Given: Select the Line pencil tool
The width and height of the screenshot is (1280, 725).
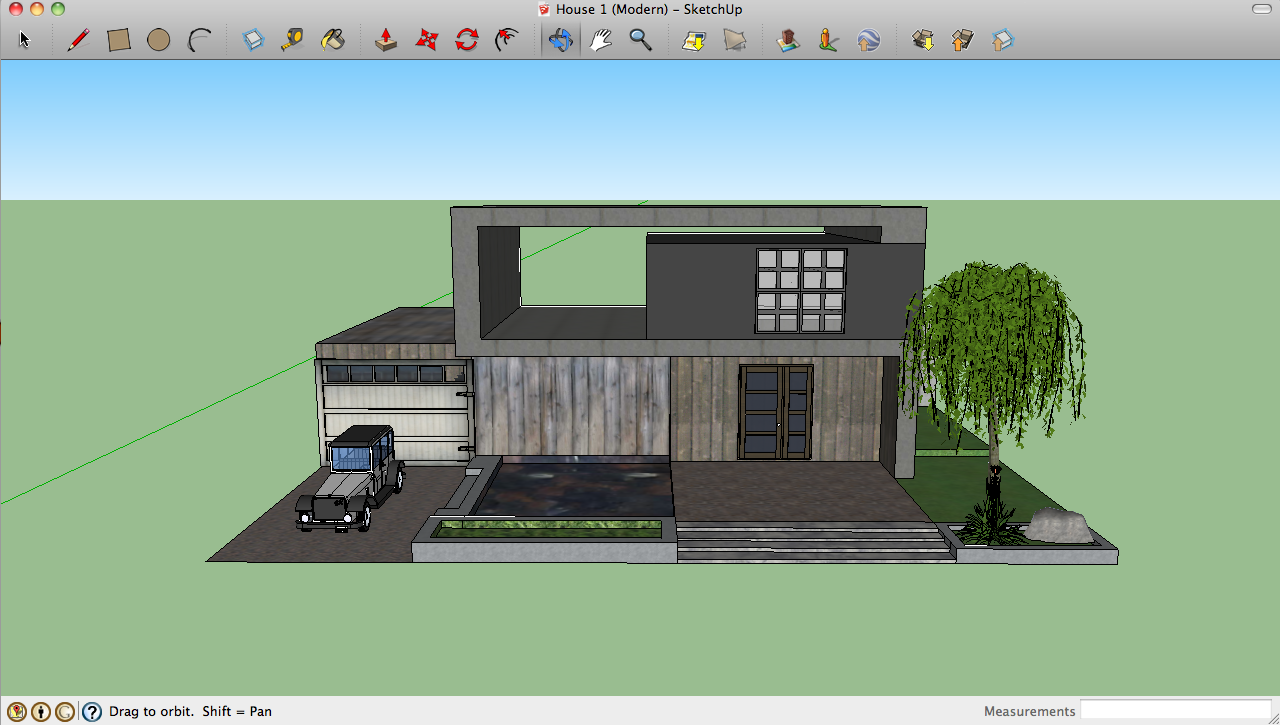Looking at the screenshot, I should coord(78,40).
